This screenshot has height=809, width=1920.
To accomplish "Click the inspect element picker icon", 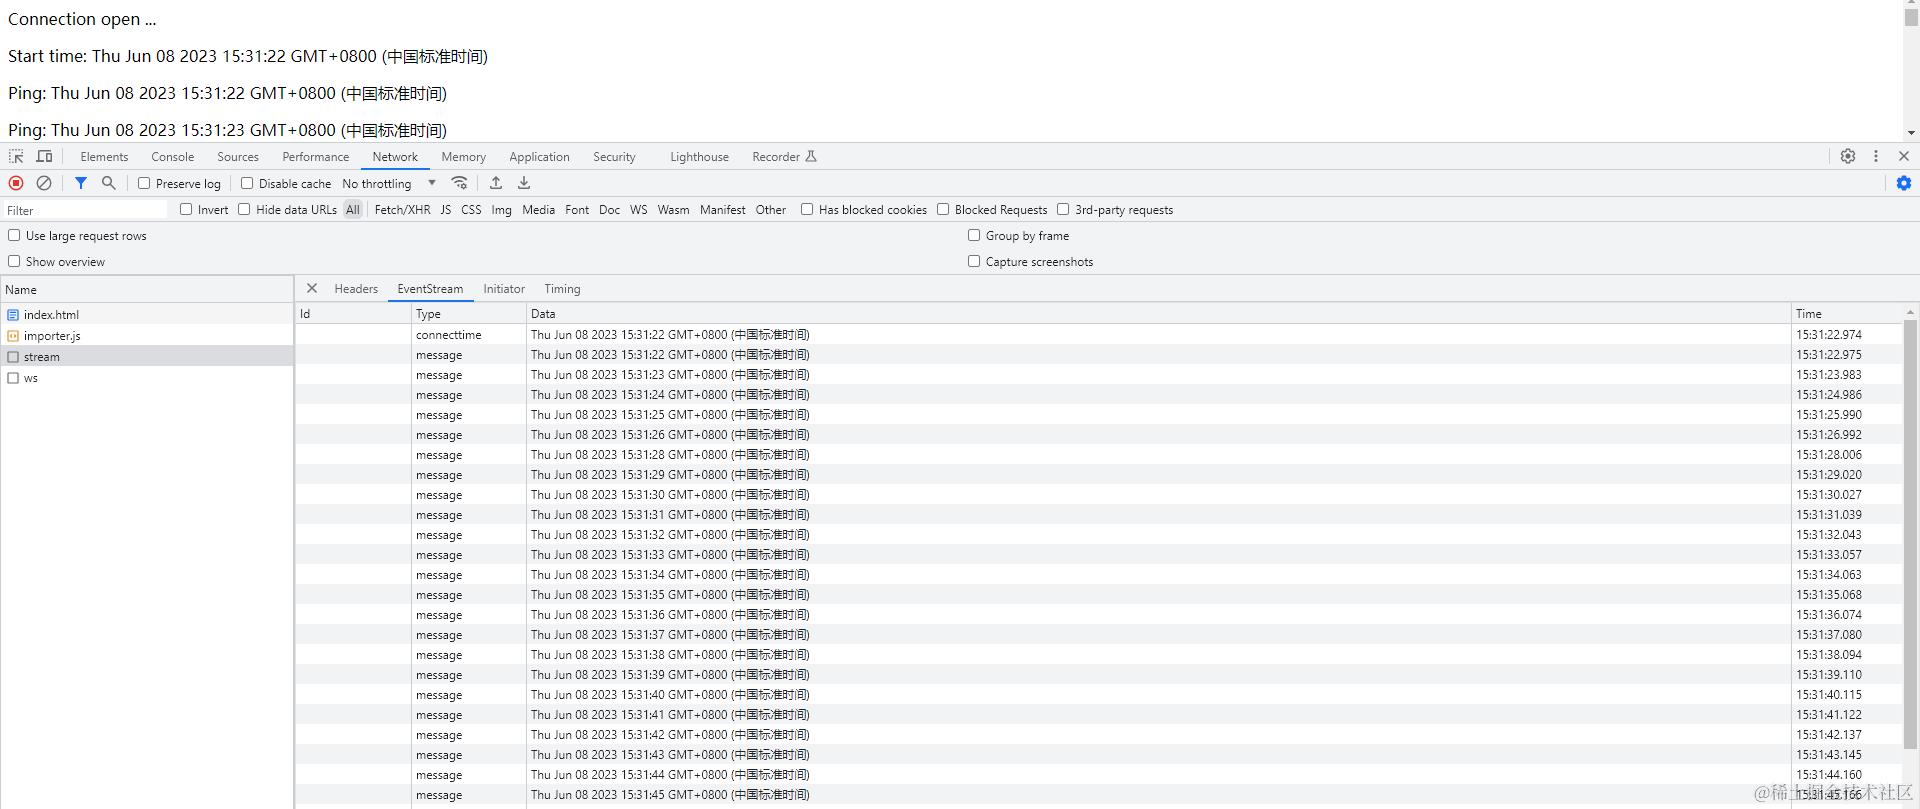I will pyautogui.click(x=16, y=156).
